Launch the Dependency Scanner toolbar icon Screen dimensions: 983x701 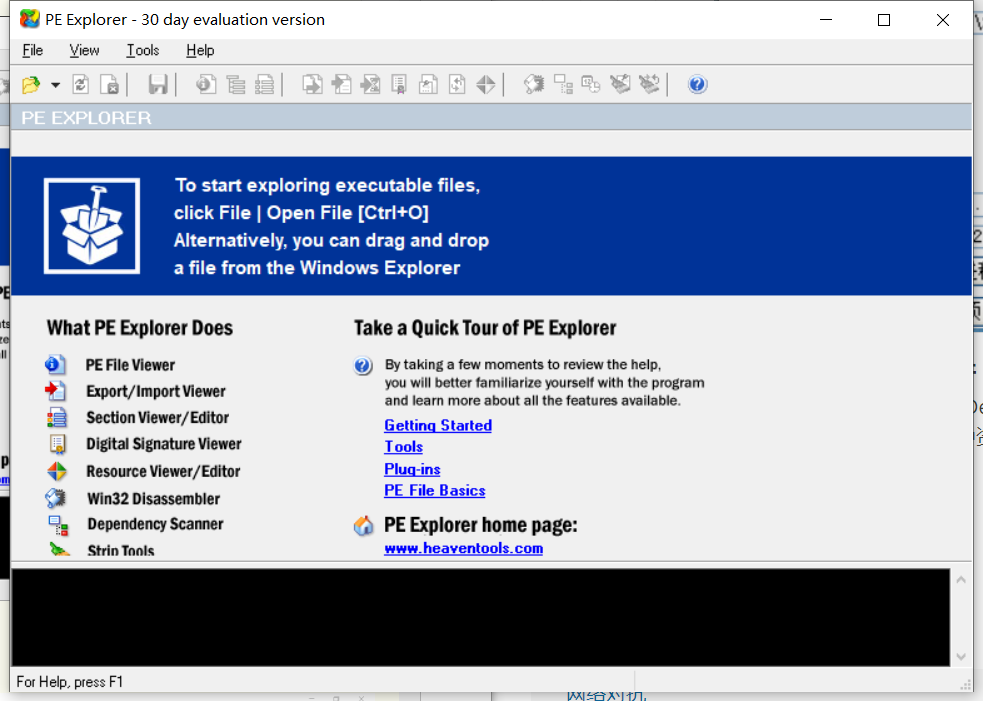click(563, 85)
